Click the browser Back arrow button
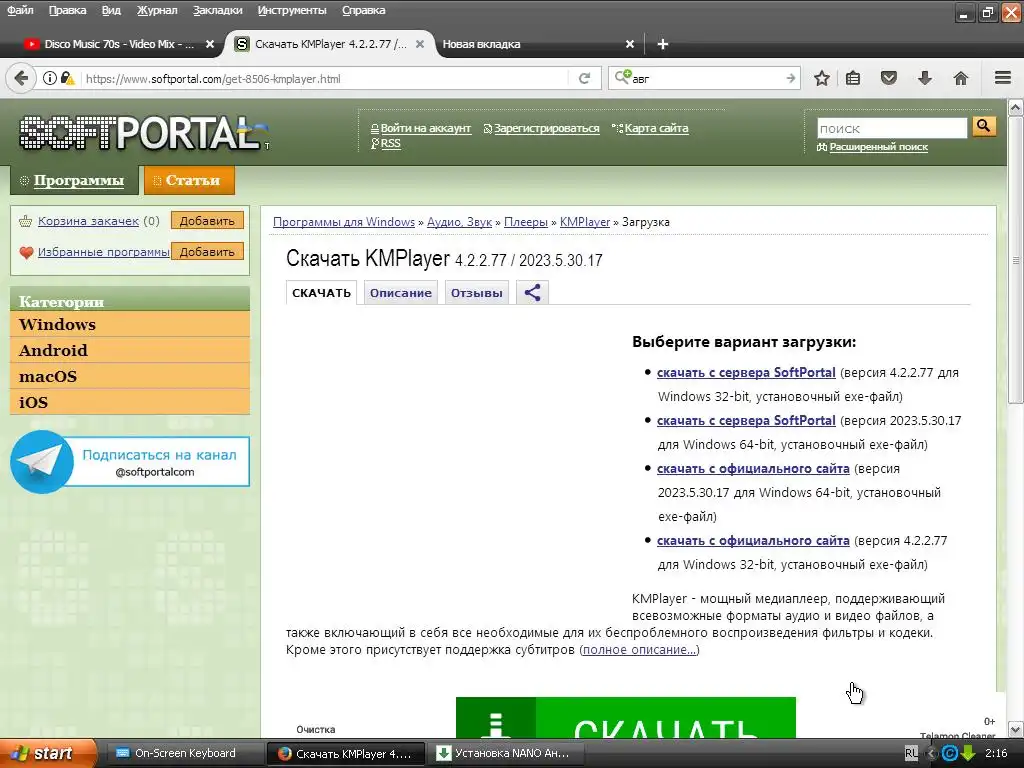1024x768 pixels. coord(21,78)
